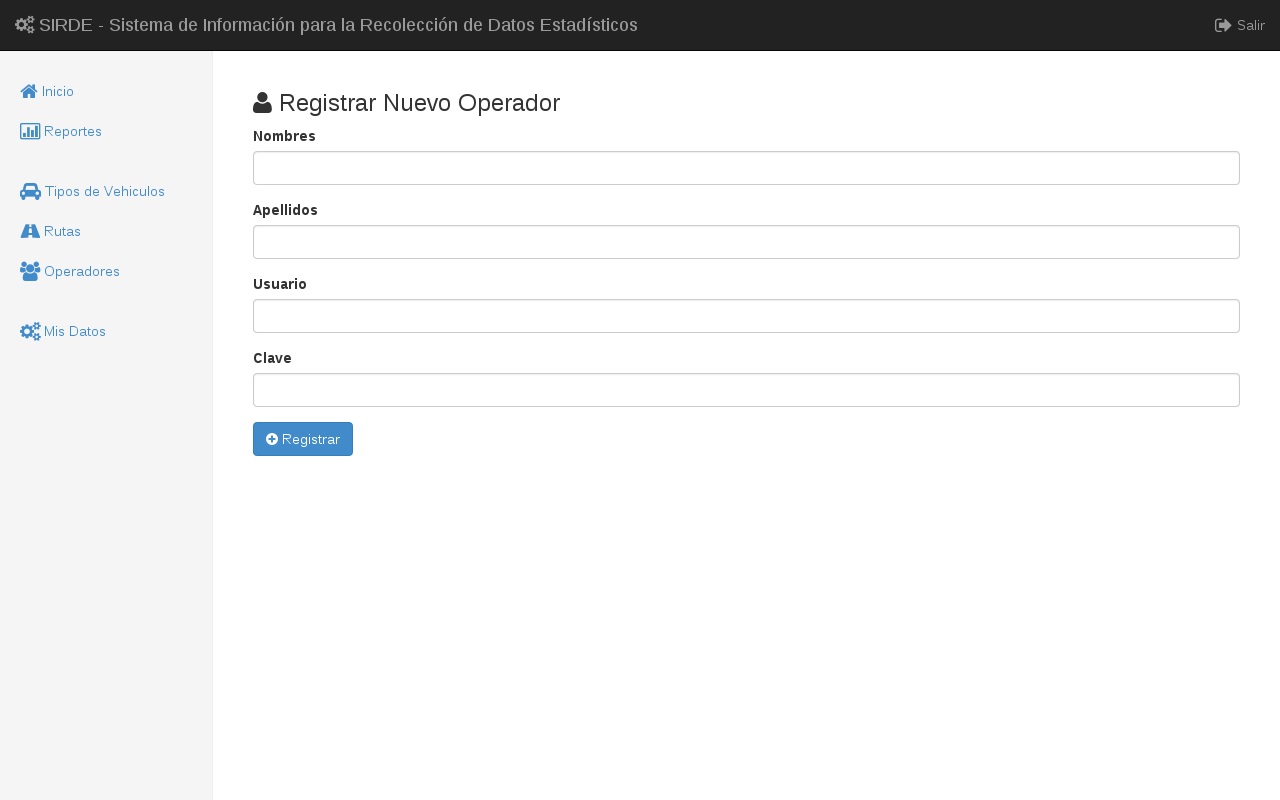Click the home icon beside Inicio
The height and width of the screenshot is (800, 1280).
pyautogui.click(x=29, y=91)
